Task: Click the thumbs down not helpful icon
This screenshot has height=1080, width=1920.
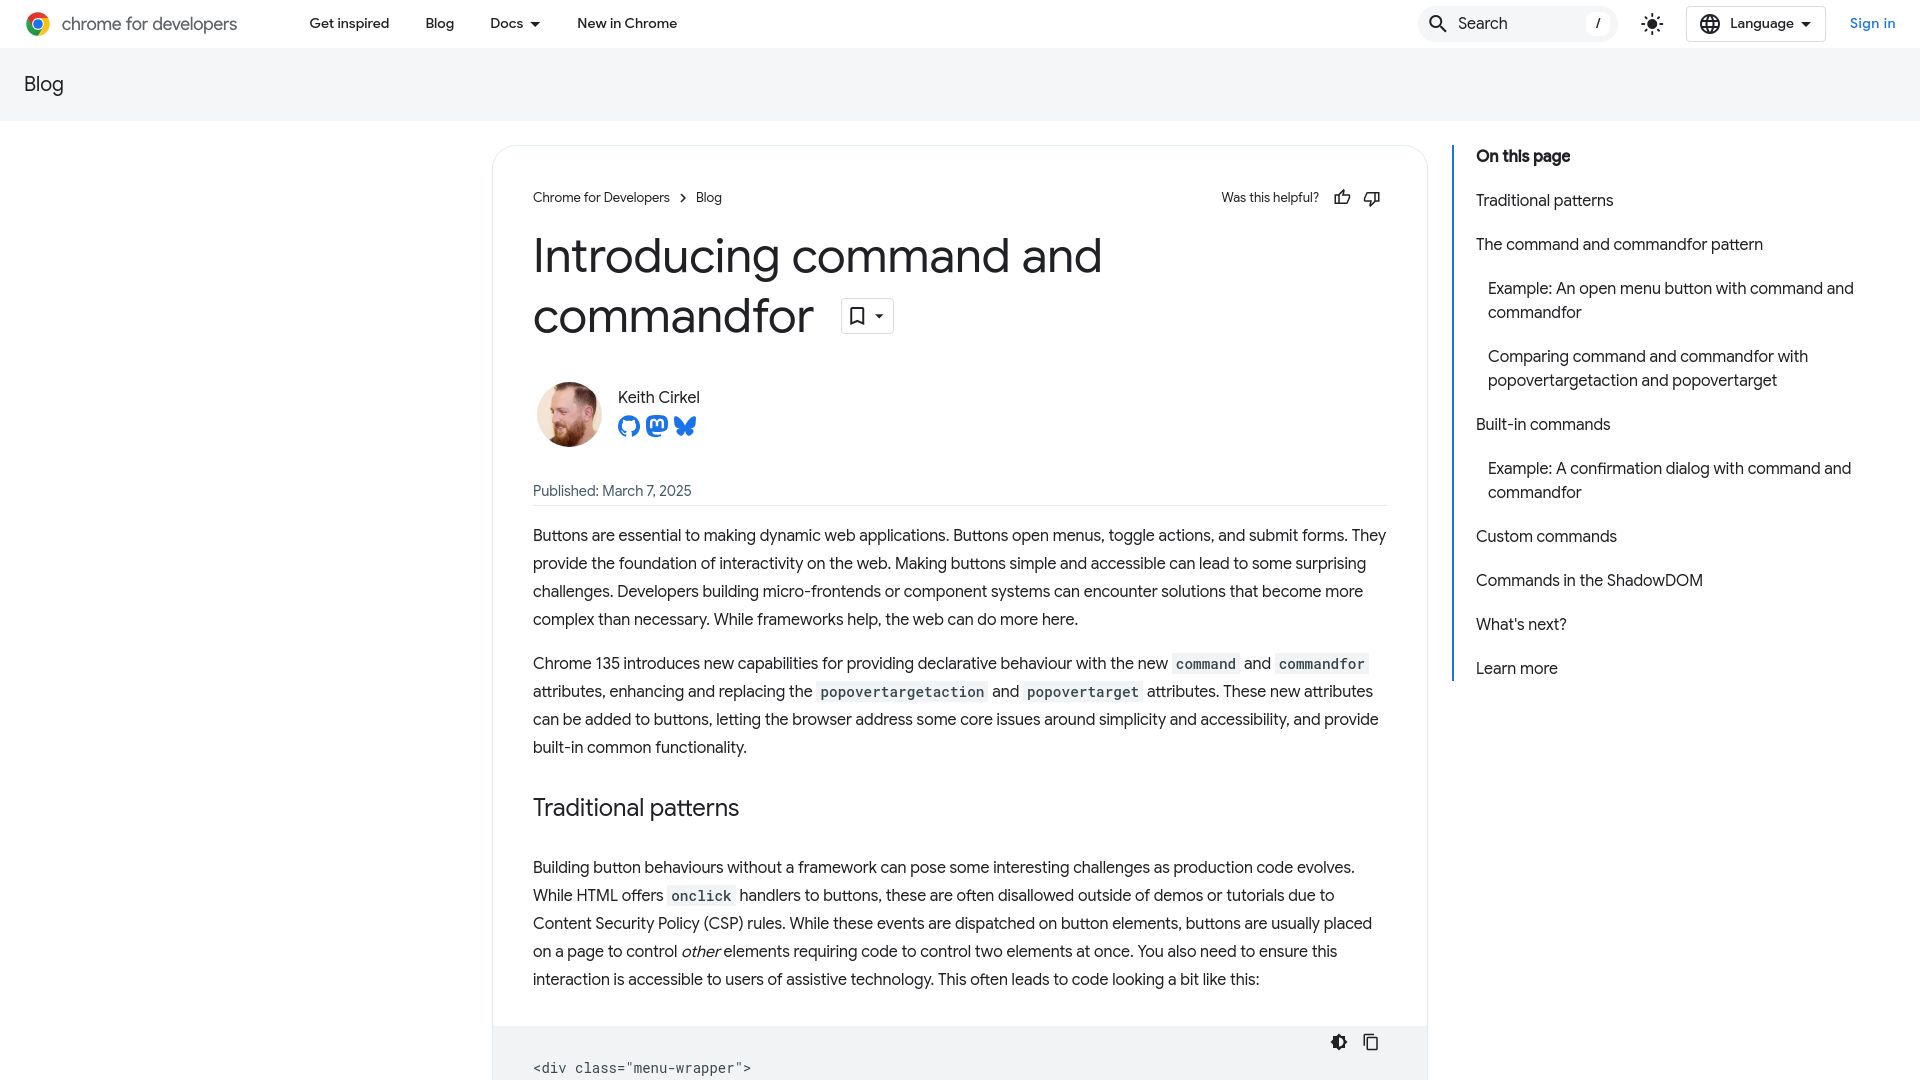Action: [1372, 198]
